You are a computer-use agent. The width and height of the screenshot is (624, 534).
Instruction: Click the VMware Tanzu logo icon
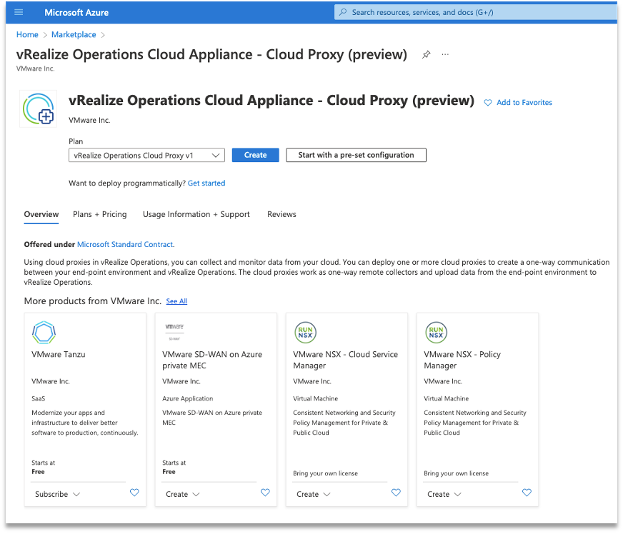(x=44, y=332)
